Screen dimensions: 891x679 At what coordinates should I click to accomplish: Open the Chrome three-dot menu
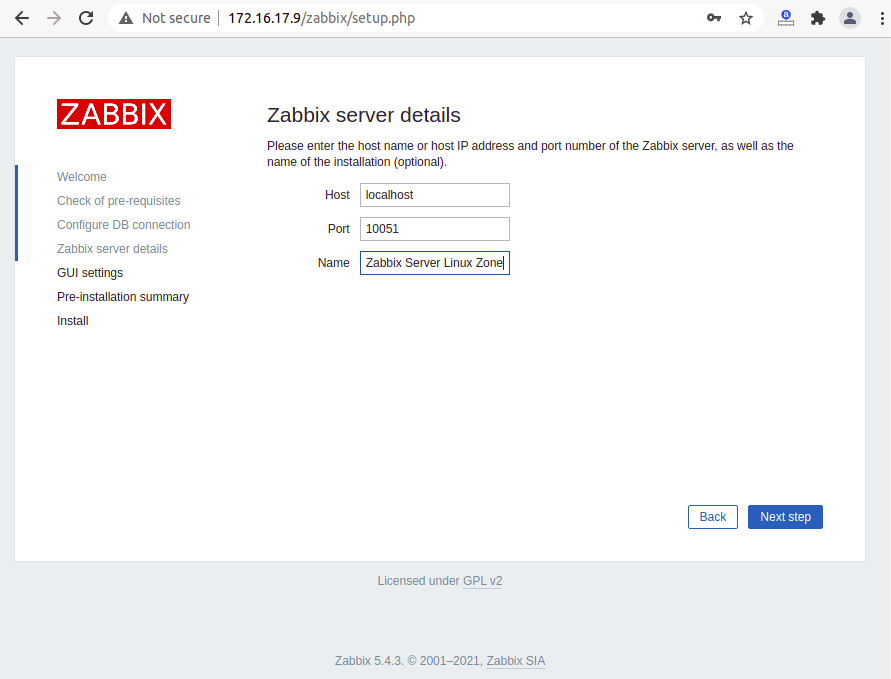(x=881, y=18)
